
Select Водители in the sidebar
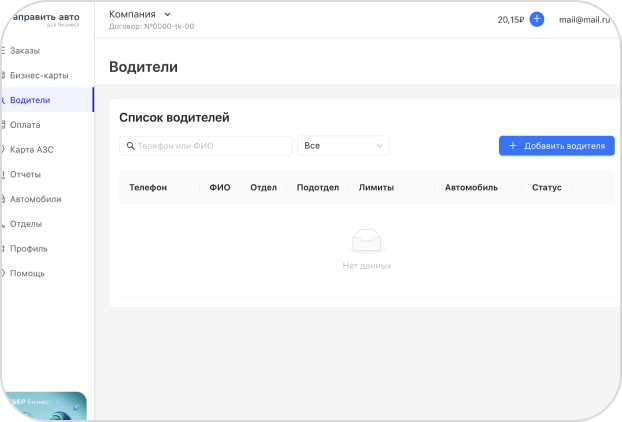30,100
